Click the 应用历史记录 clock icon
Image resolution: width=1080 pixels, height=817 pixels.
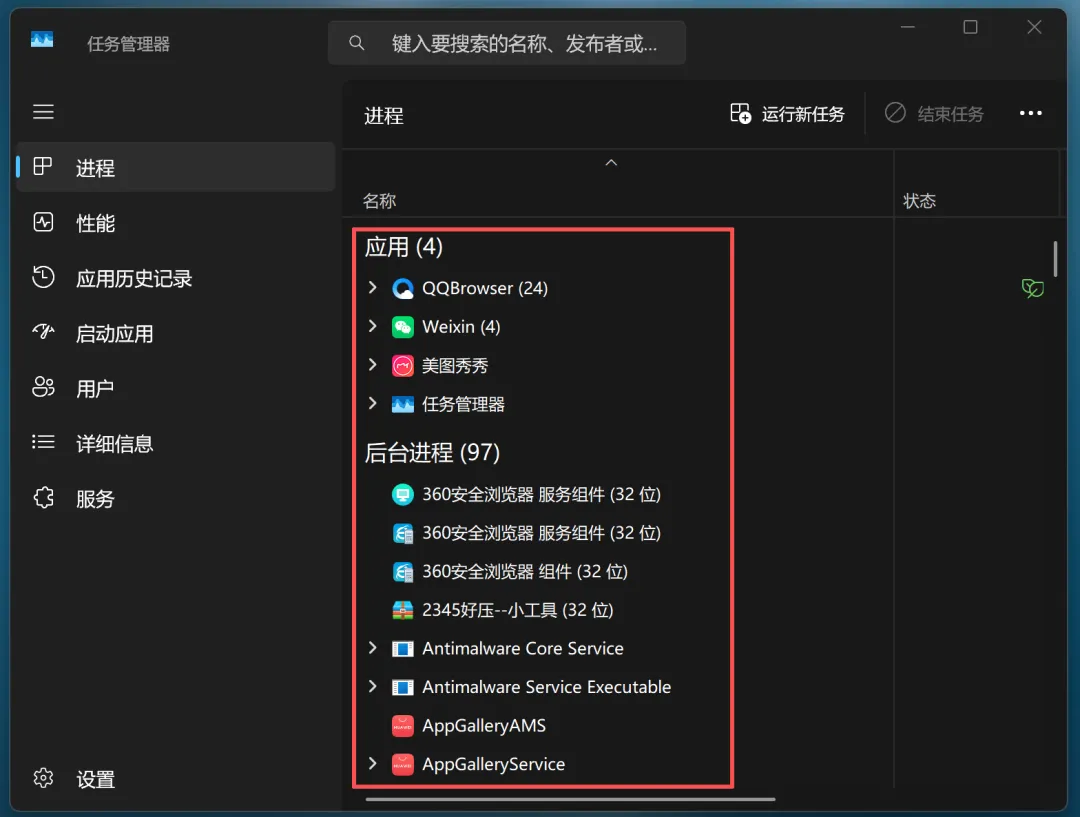43,277
